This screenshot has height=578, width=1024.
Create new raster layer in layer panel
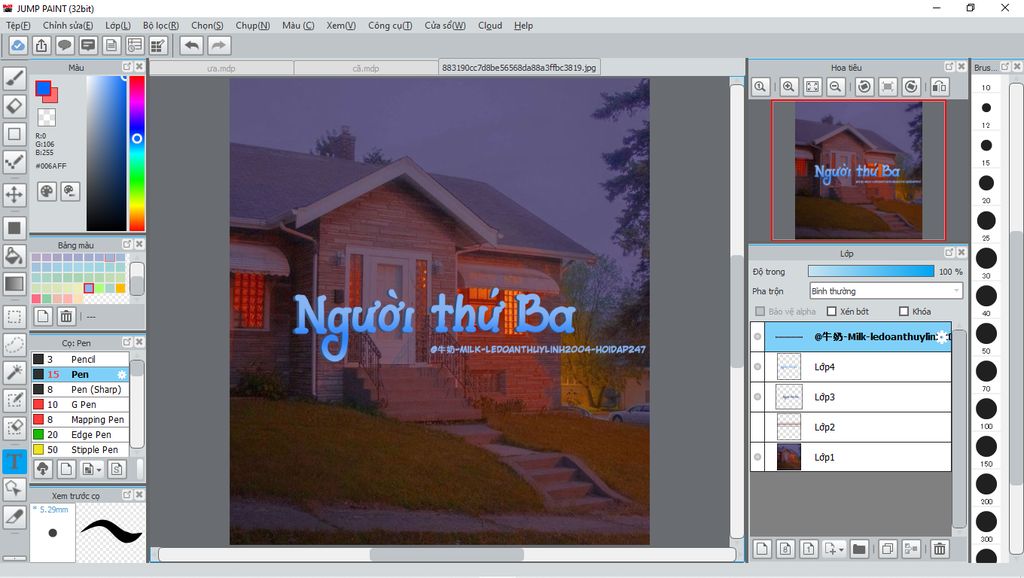762,549
